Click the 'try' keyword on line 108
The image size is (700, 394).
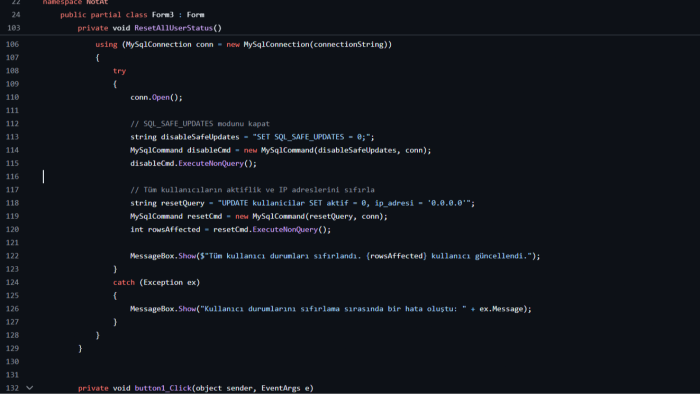(x=119, y=71)
